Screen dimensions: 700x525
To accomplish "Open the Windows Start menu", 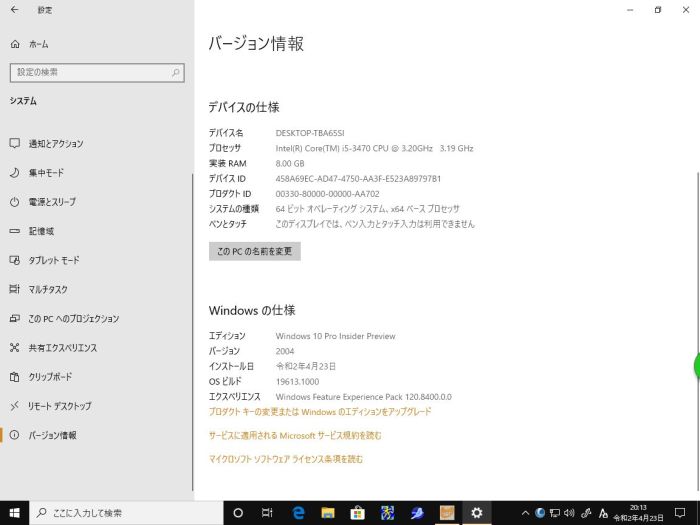I will click(14, 512).
